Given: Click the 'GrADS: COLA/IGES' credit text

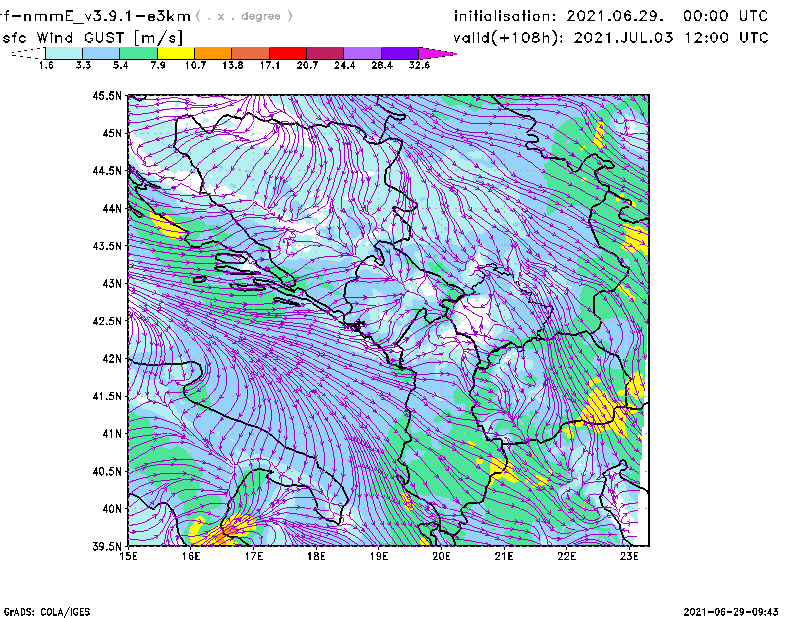Looking at the screenshot, I should point(47,612).
